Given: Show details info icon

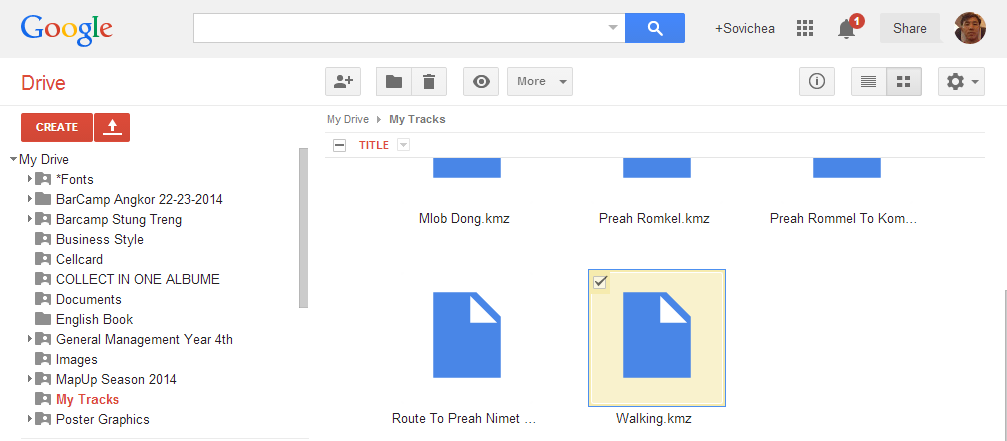Looking at the screenshot, I should tap(817, 82).
